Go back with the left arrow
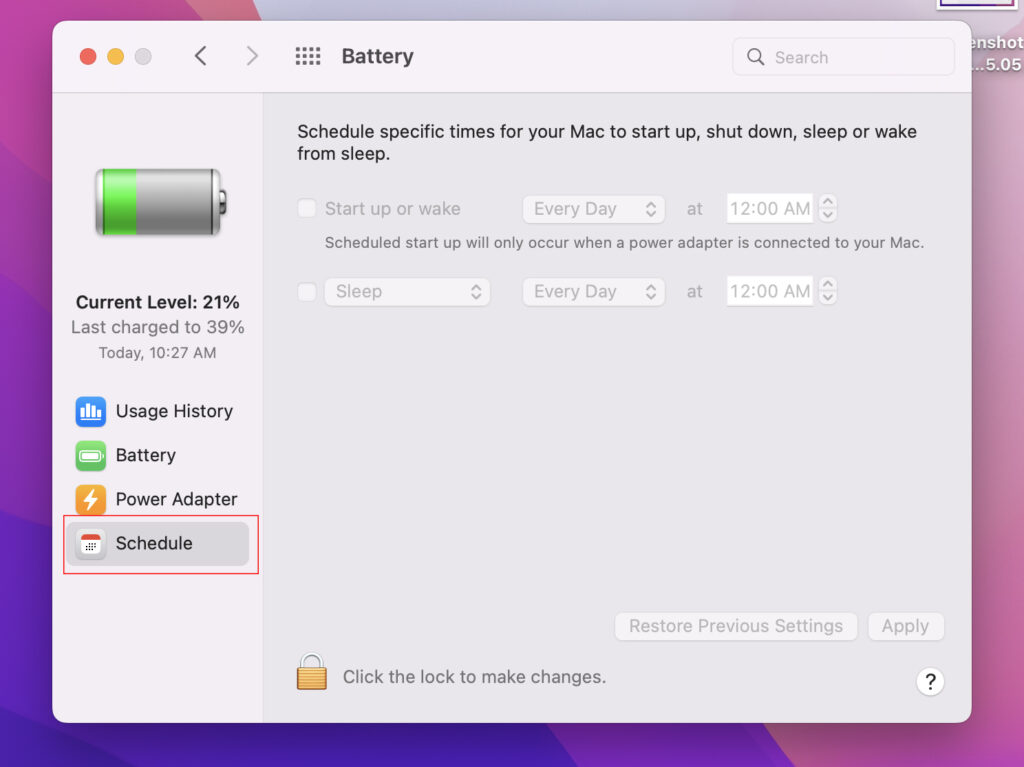The width and height of the screenshot is (1024, 767). [200, 56]
